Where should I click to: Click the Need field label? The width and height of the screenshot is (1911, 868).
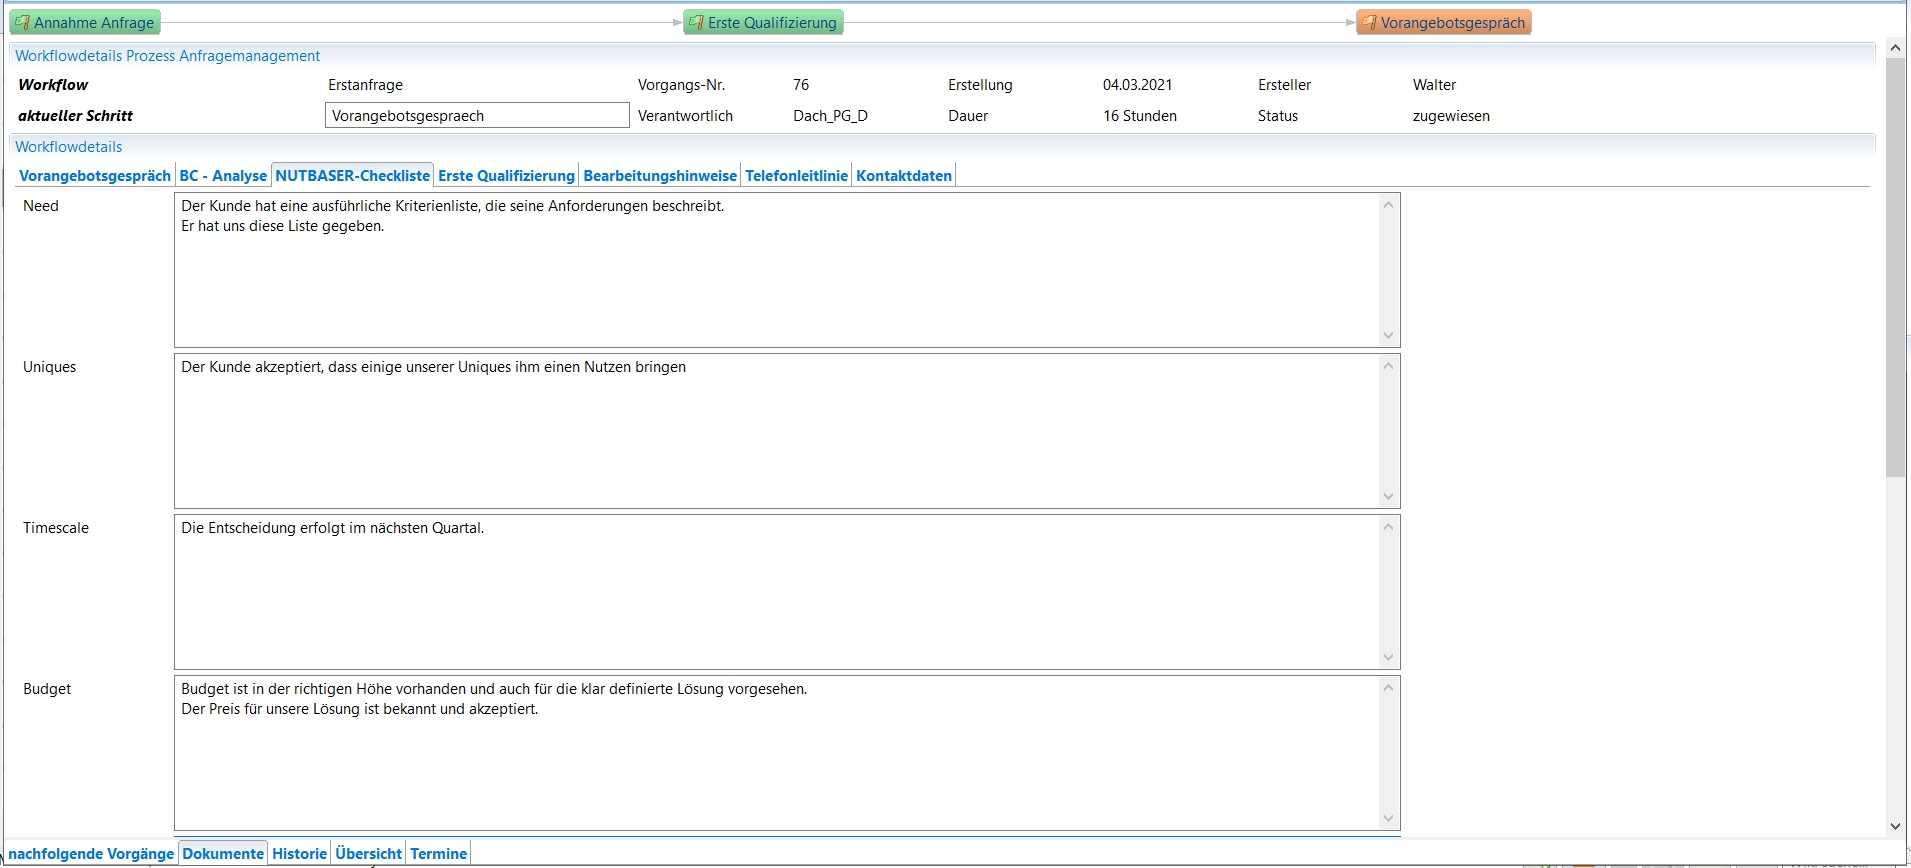coord(41,206)
